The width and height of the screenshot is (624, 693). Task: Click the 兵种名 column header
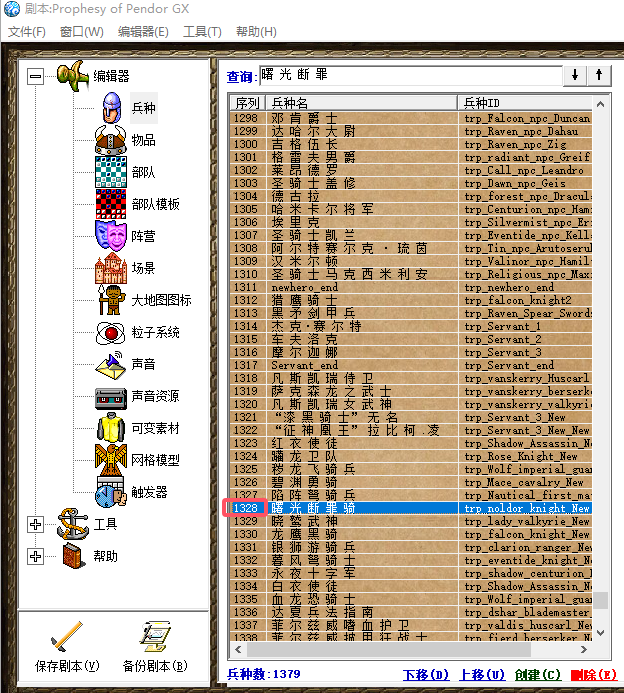[x=361, y=103]
